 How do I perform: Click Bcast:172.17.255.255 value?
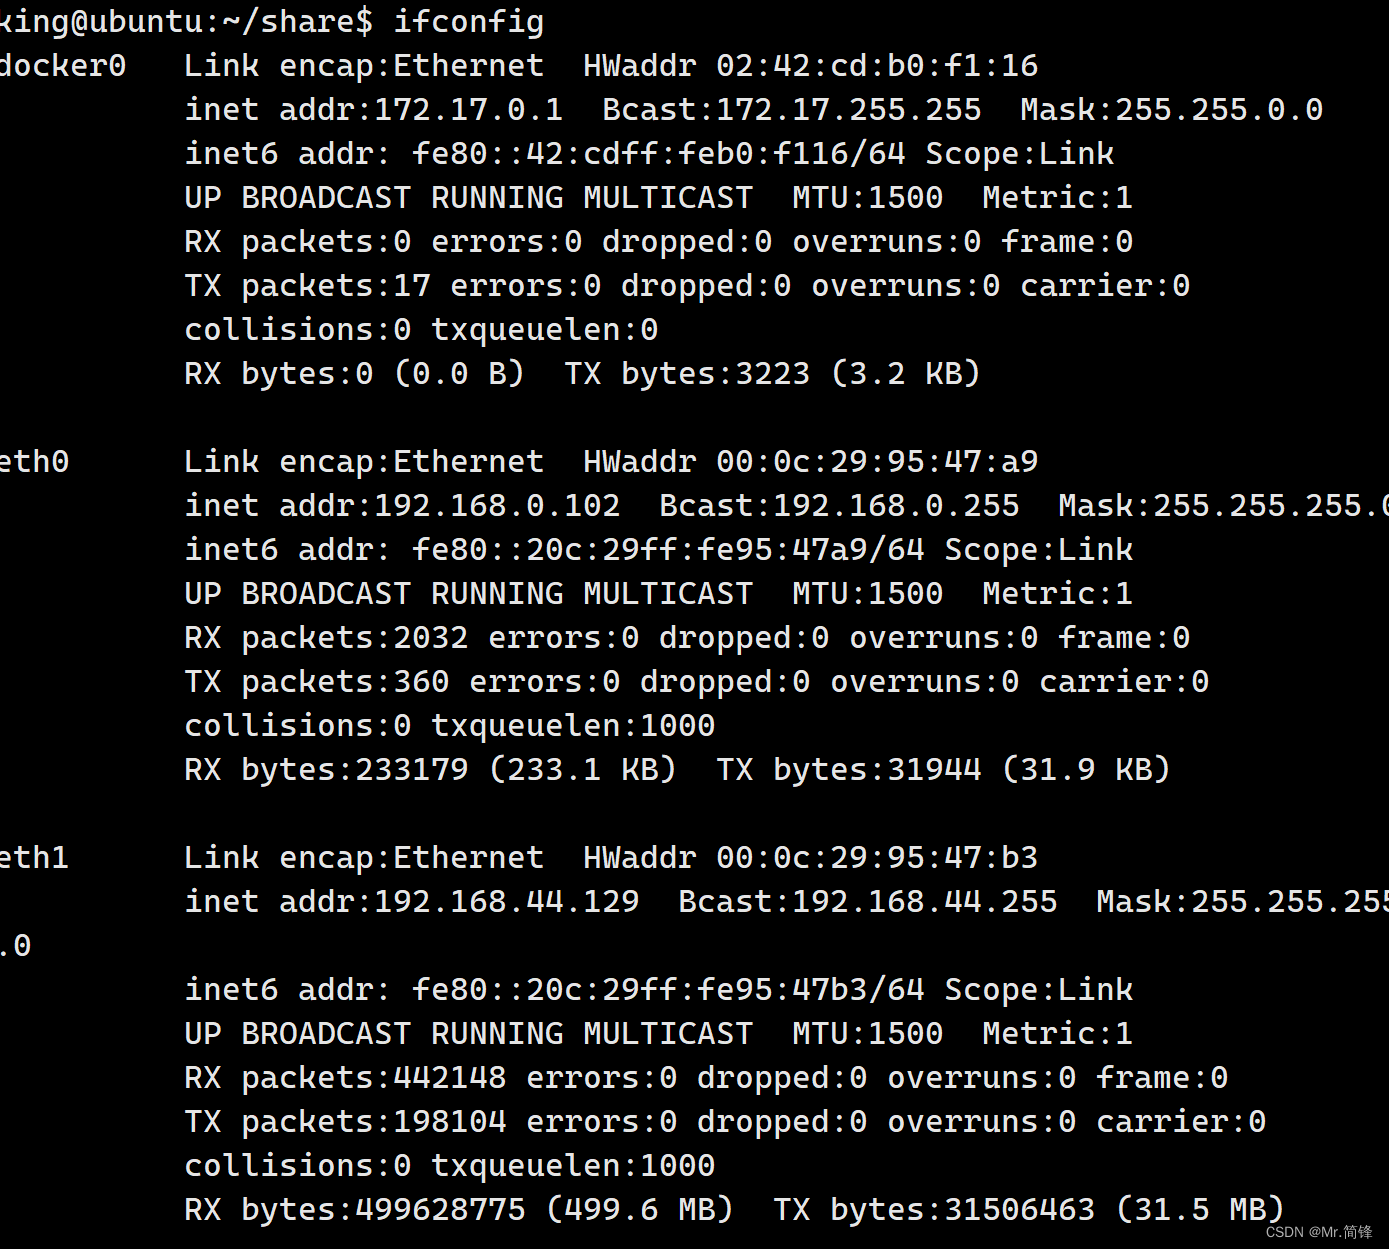point(792,110)
